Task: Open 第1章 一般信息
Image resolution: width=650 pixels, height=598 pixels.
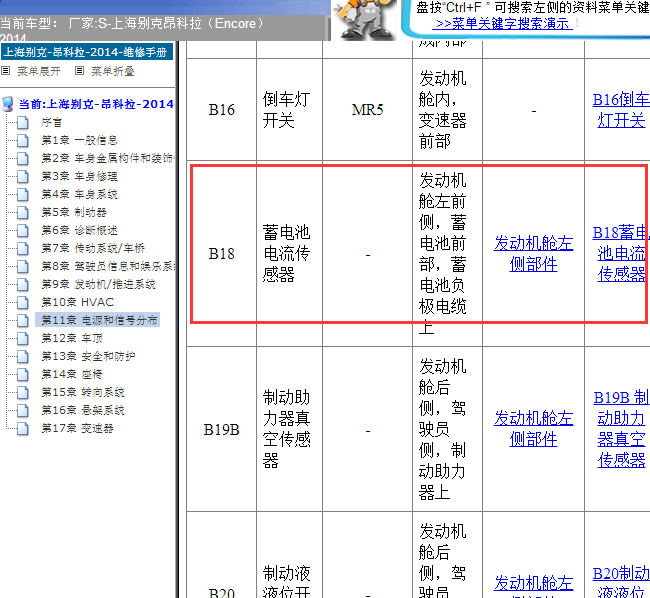Action: click(79, 140)
